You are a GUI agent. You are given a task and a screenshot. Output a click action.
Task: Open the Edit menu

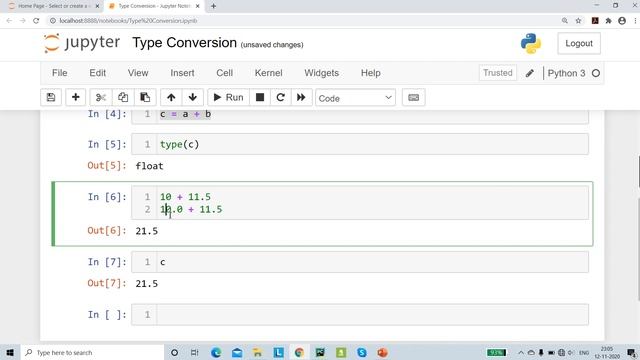click(98, 73)
